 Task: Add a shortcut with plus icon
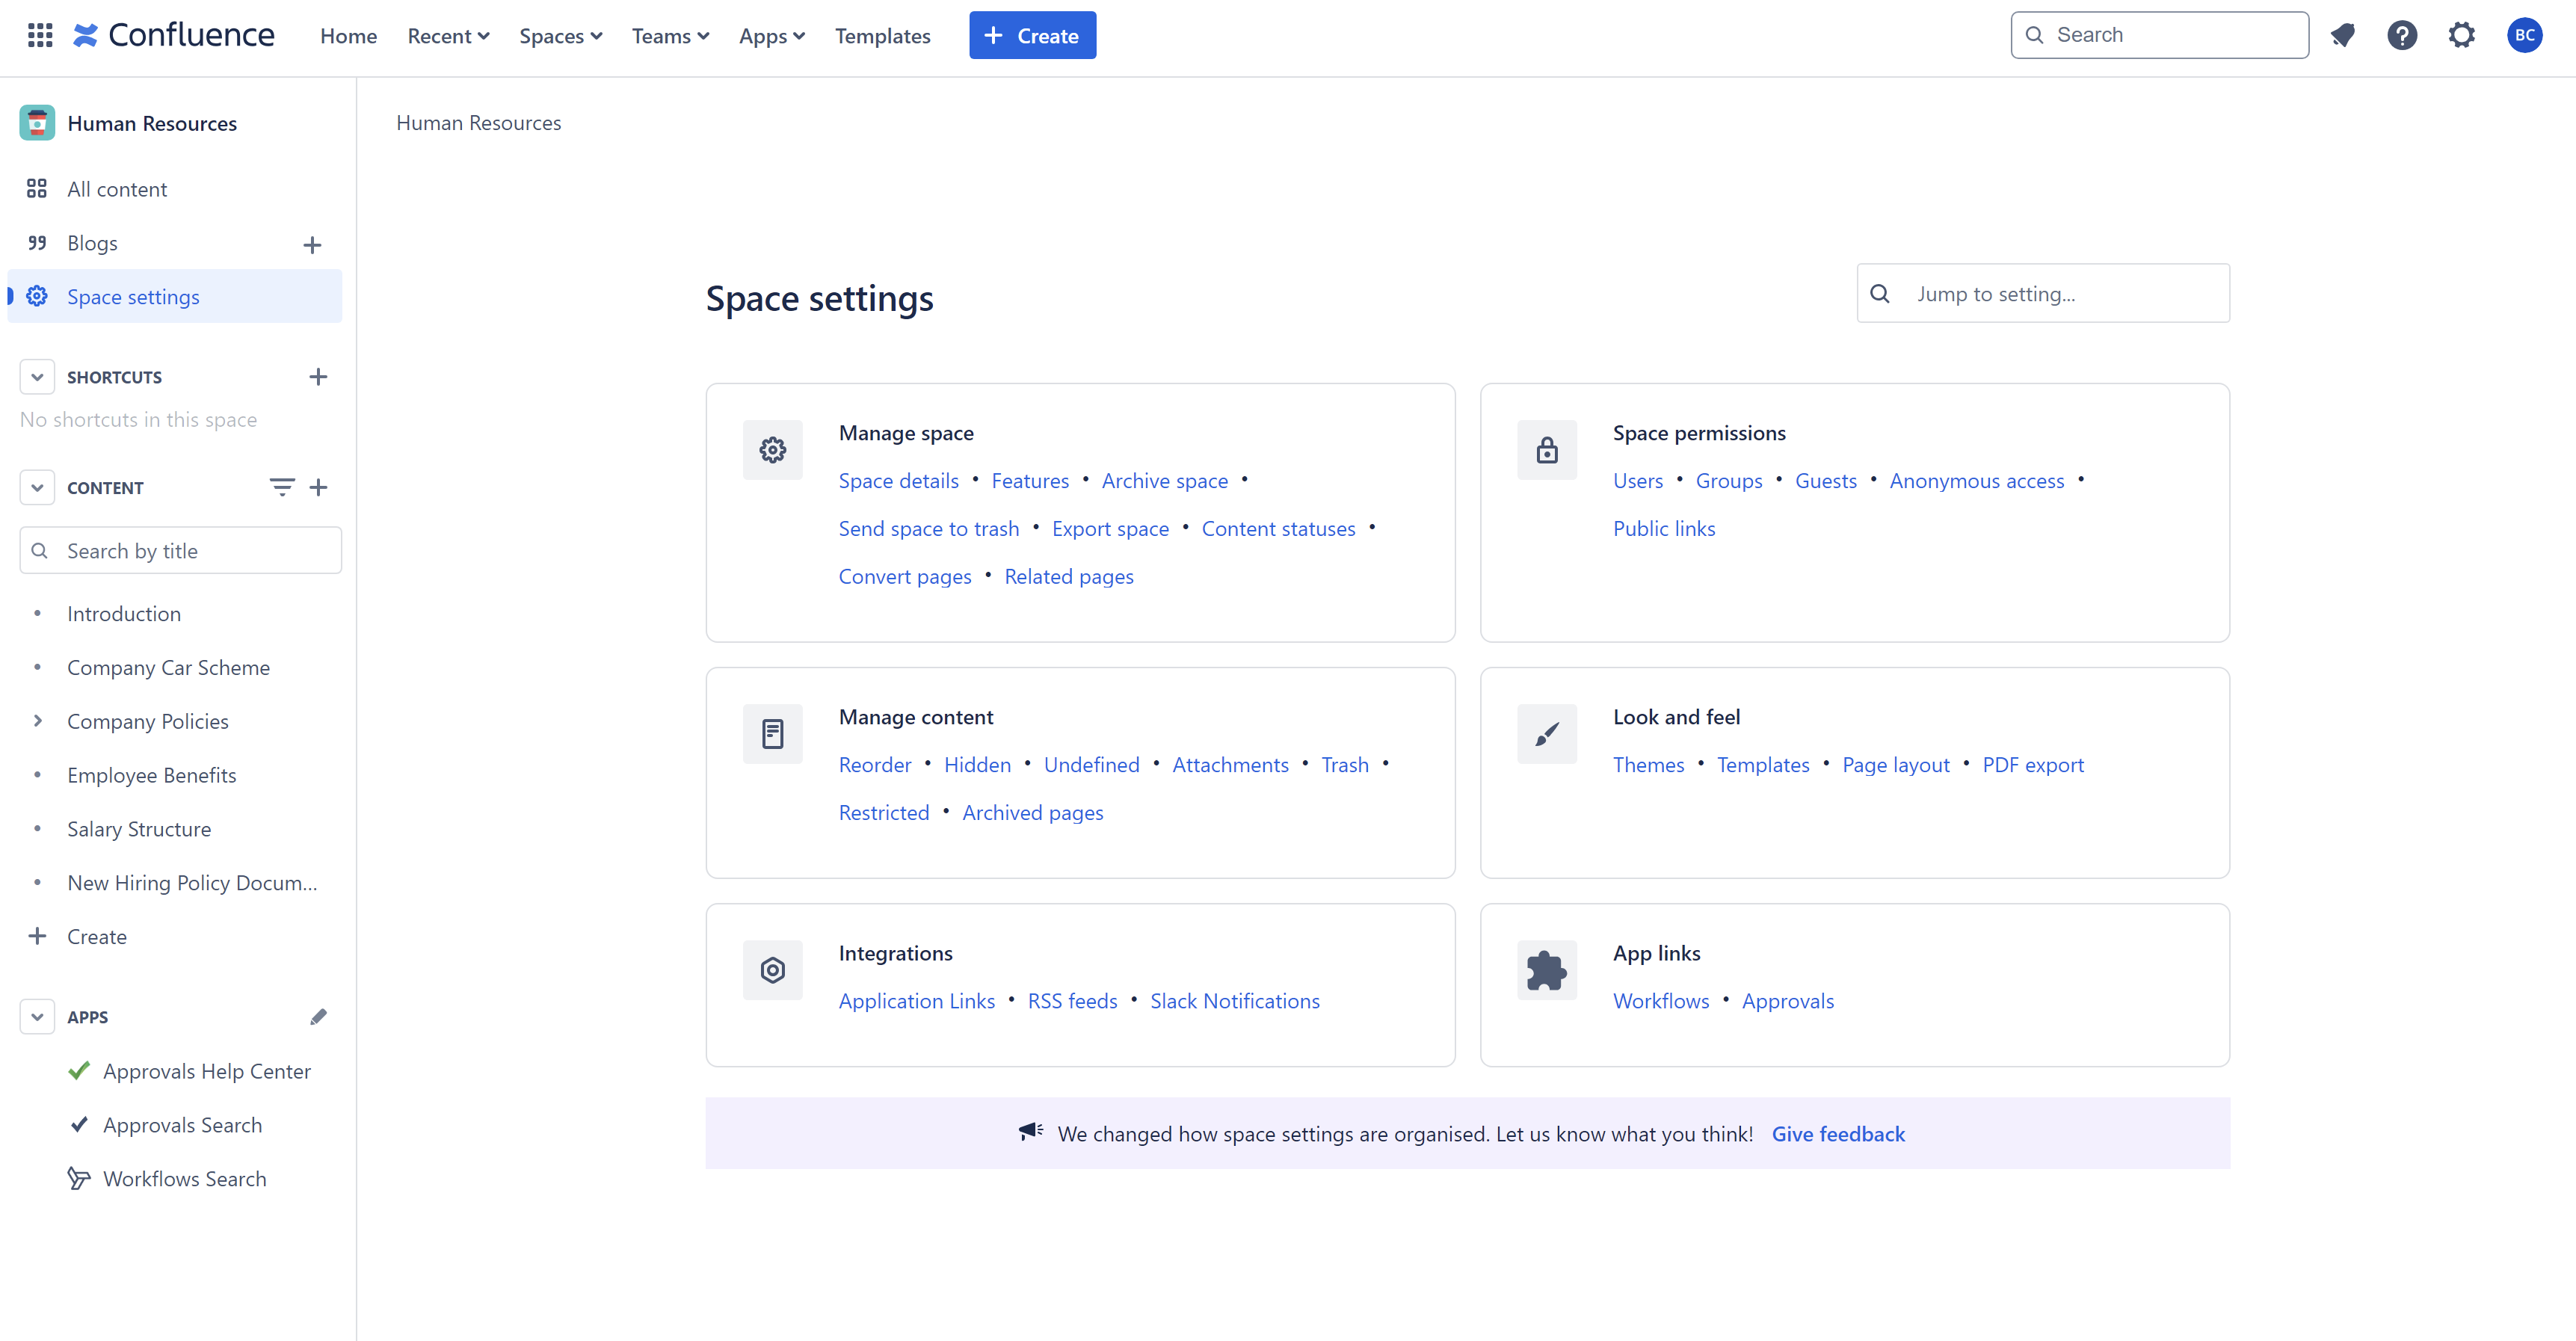(318, 377)
